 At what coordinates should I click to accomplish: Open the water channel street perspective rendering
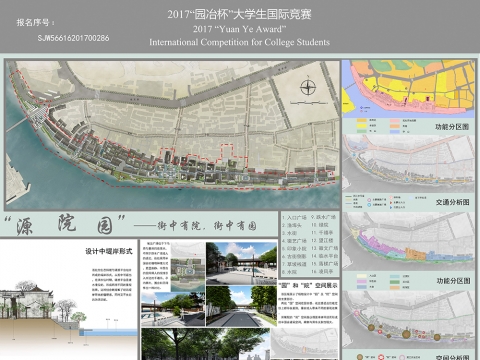tap(241, 306)
